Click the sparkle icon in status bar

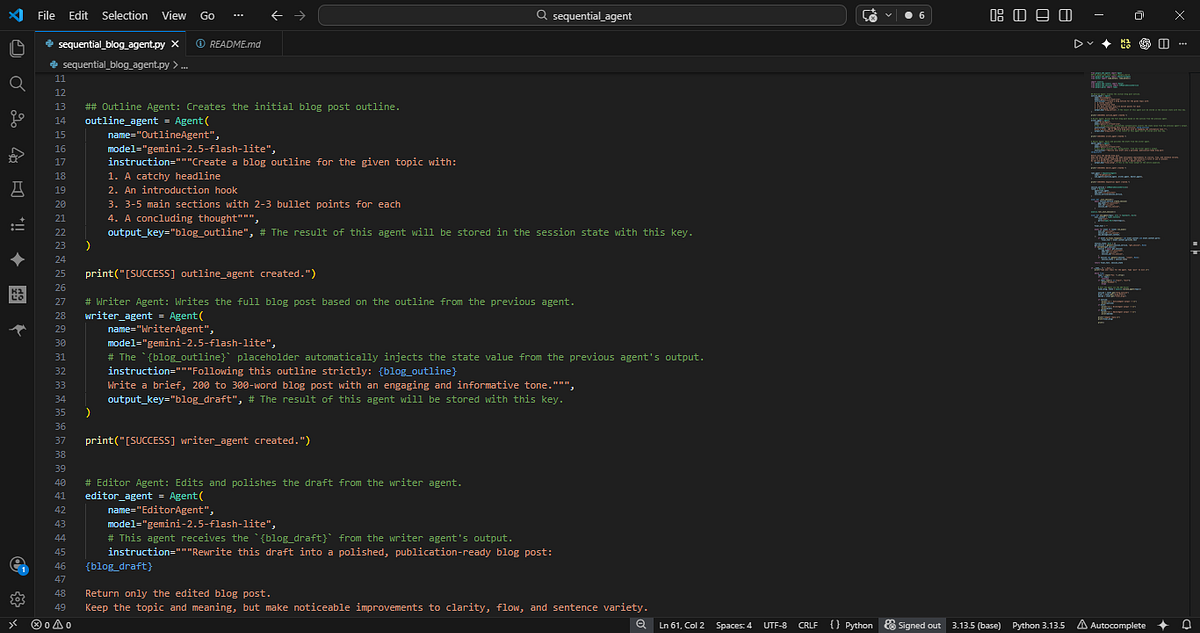[1162, 625]
